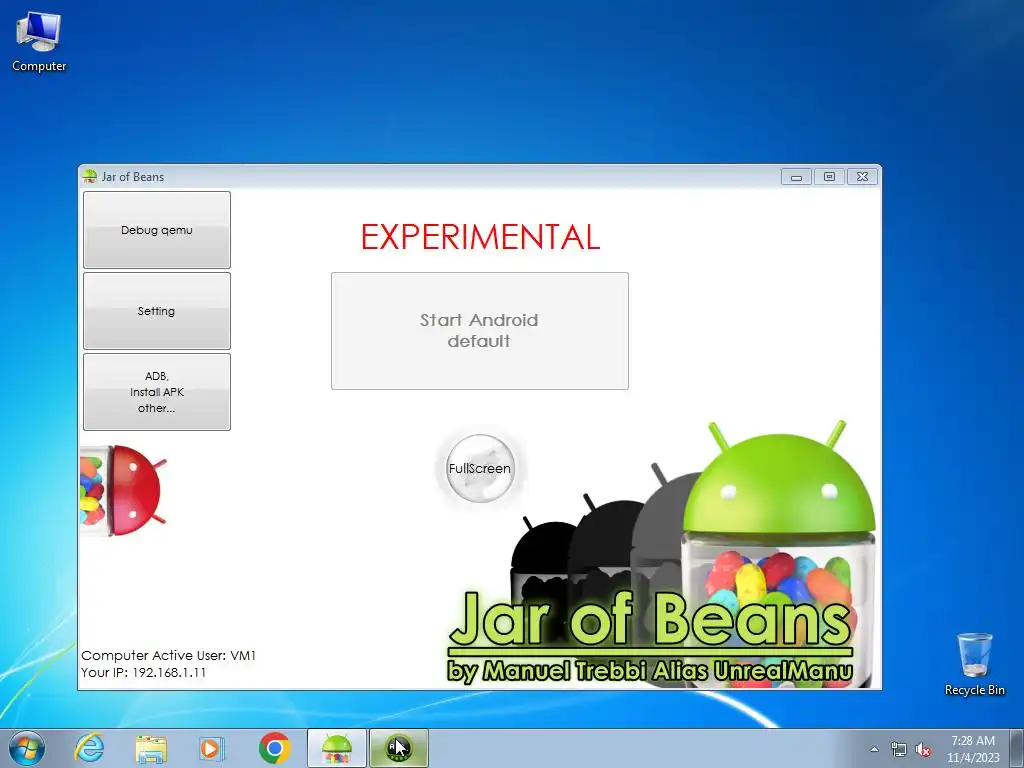Open the Windows Start menu

tap(27, 748)
